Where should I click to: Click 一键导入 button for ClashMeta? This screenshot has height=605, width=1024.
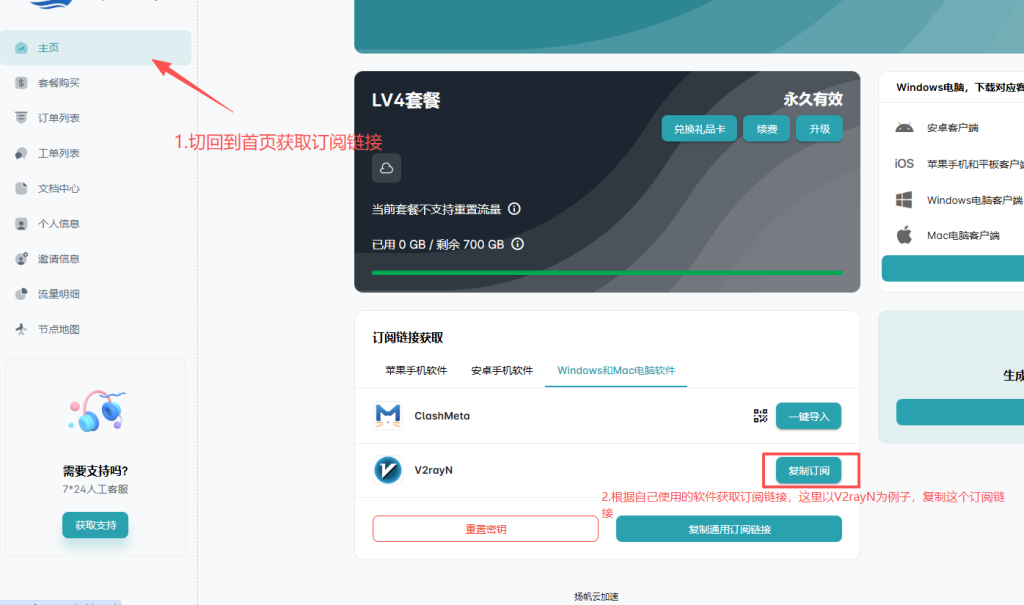[x=809, y=416]
